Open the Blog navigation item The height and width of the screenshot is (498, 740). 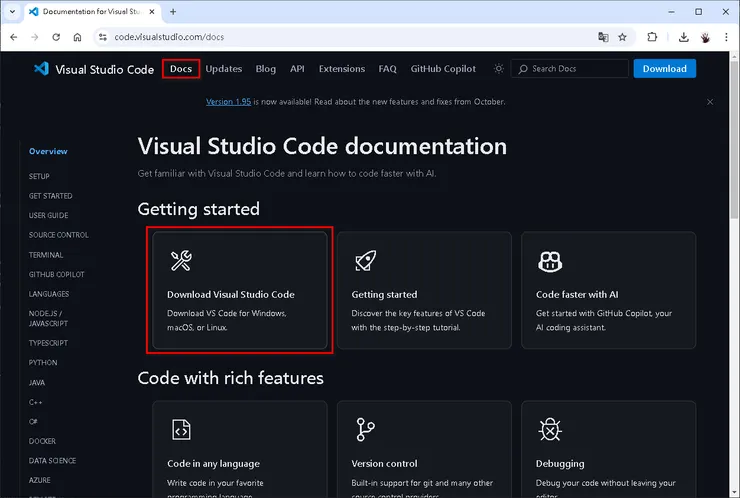(x=266, y=69)
